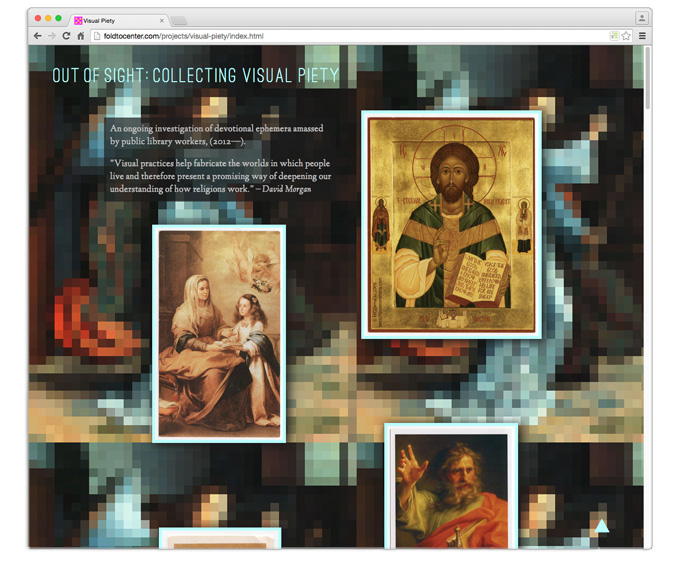Maximize the window with the green button

pyautogui.click(x=59, y=18)
